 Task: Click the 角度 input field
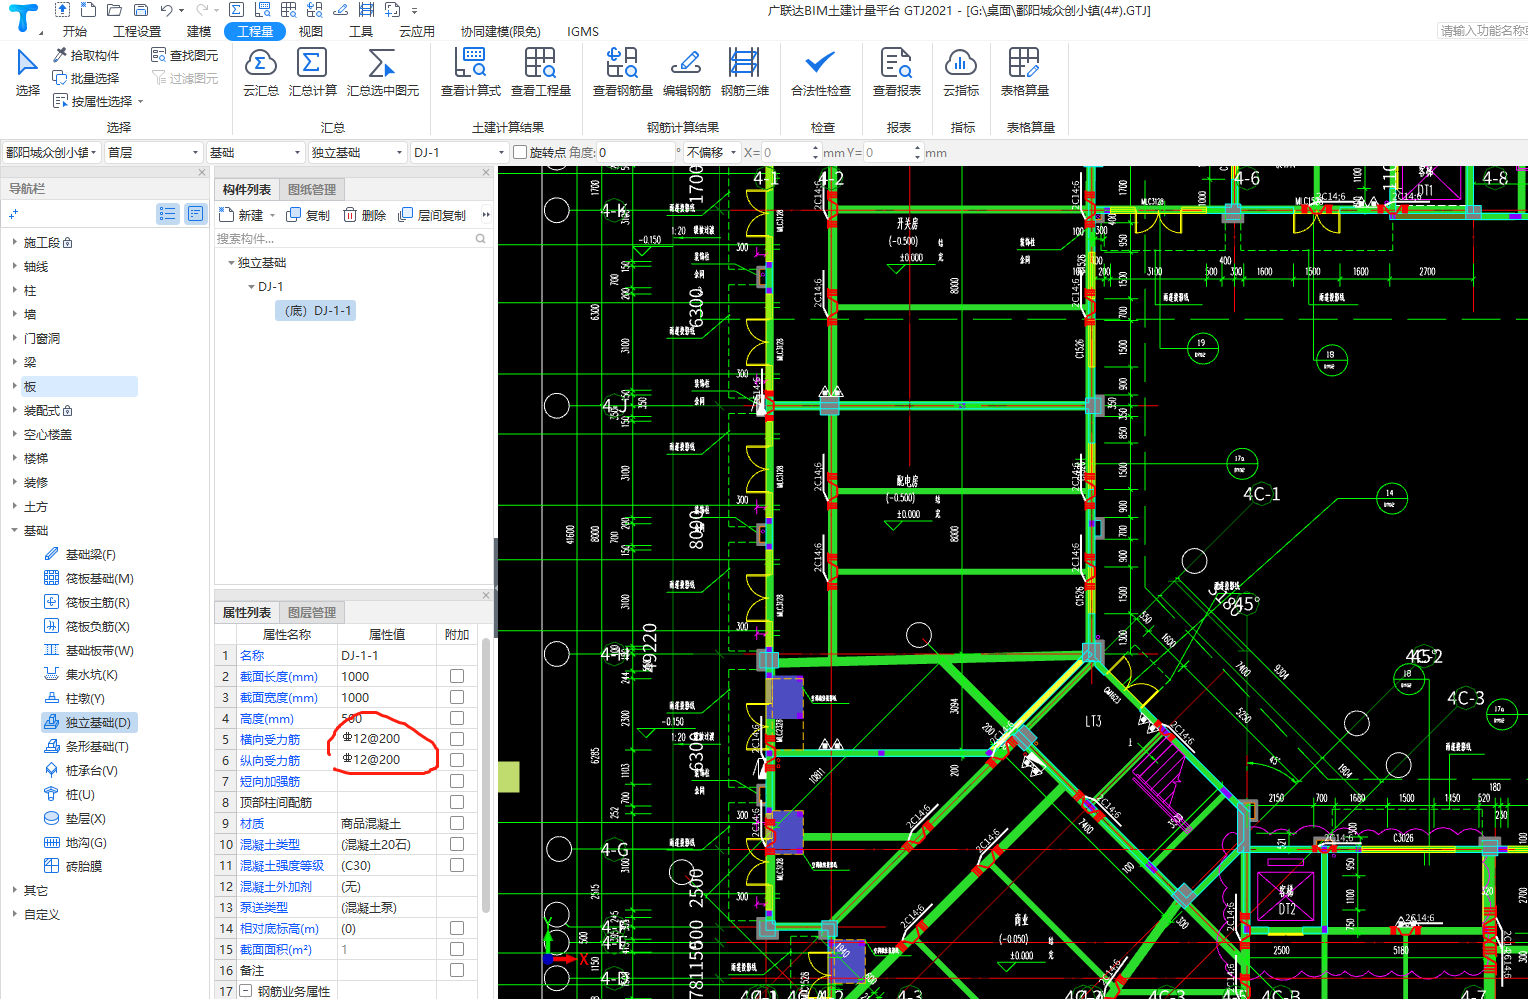636,152
